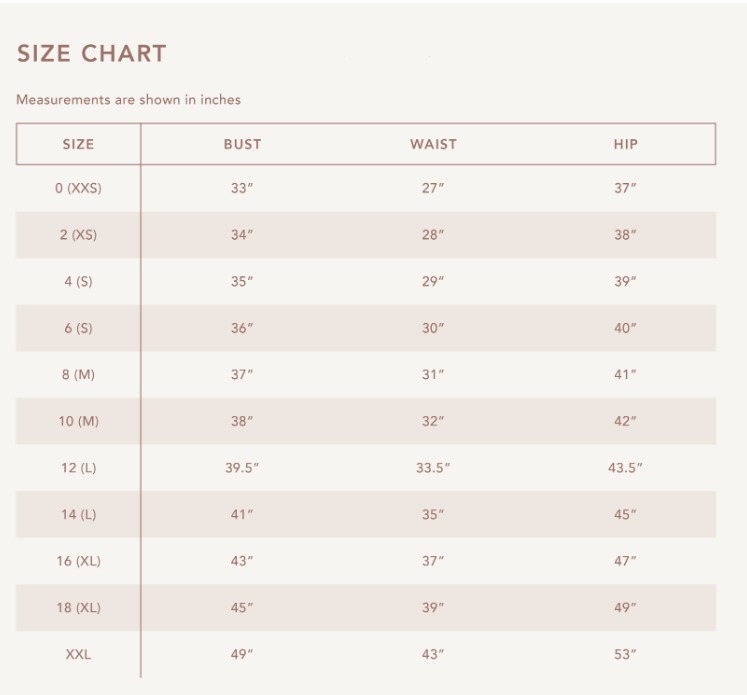Select the 2 (XS) size label
The image size is (747, 695).
point(78,235)
